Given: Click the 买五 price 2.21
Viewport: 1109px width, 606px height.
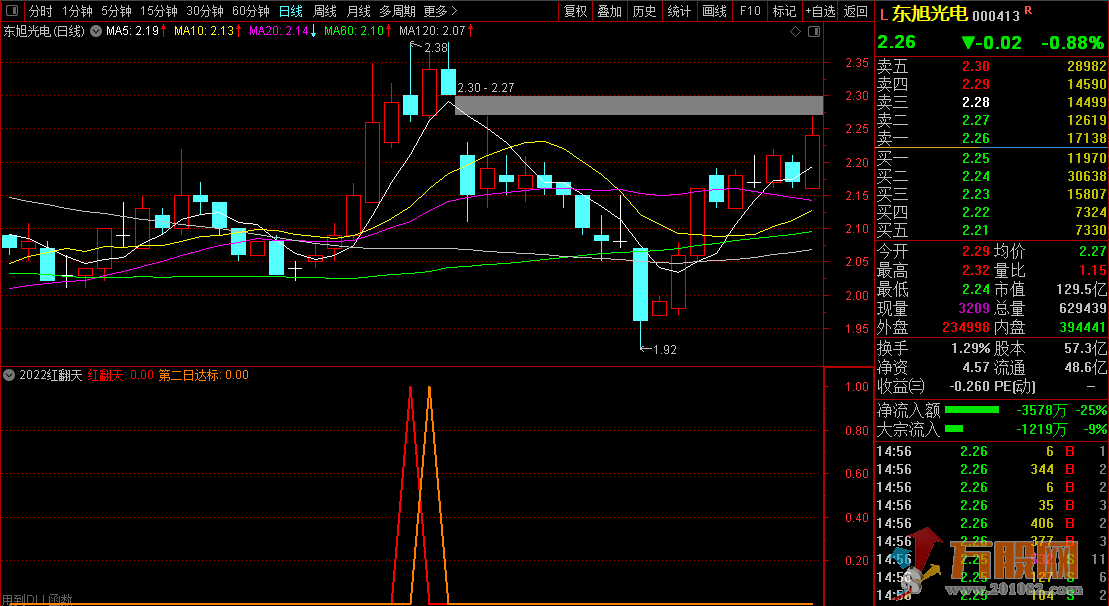Looking at the screenshot, I should coord(975,231).
